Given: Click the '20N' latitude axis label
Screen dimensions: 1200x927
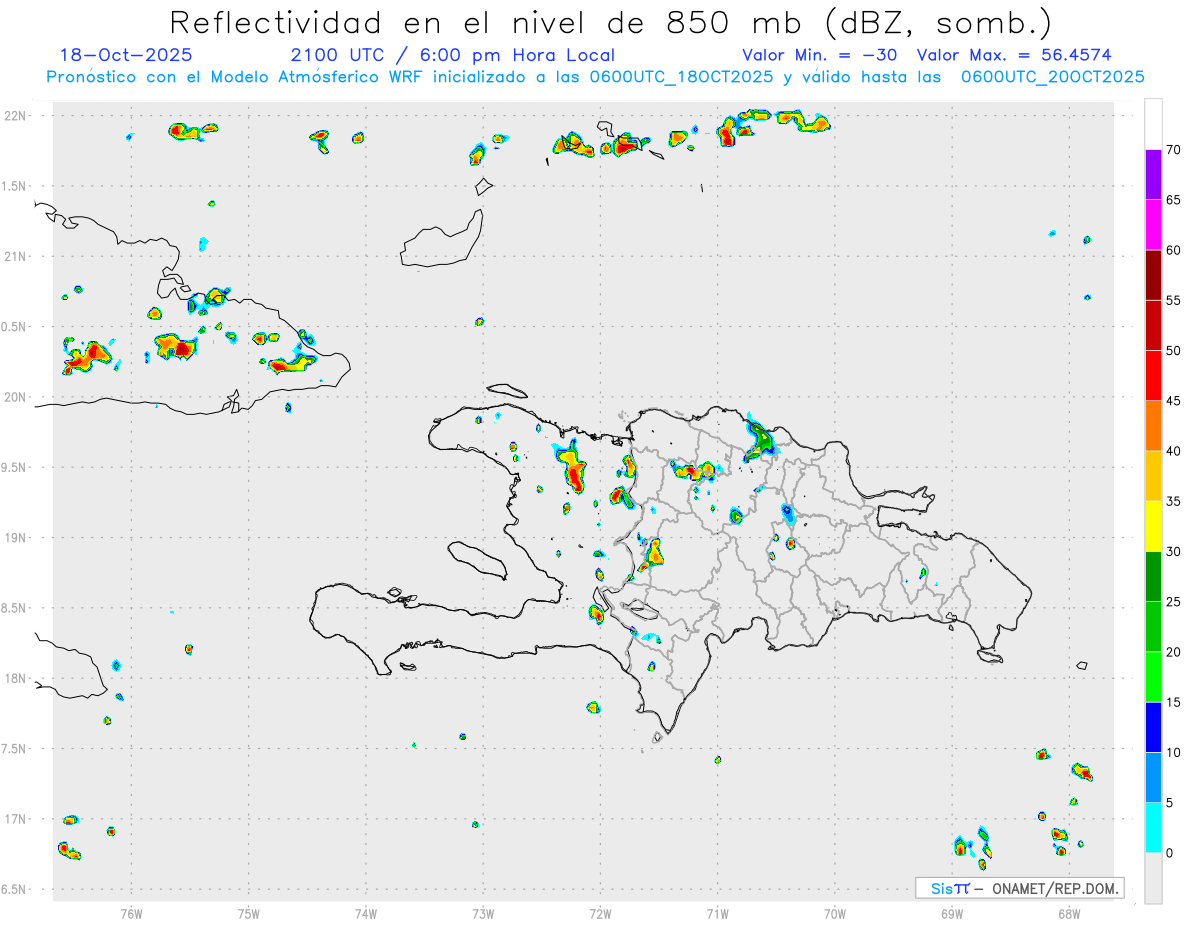Looking at the screenshot, I should (x=17, y=397).
